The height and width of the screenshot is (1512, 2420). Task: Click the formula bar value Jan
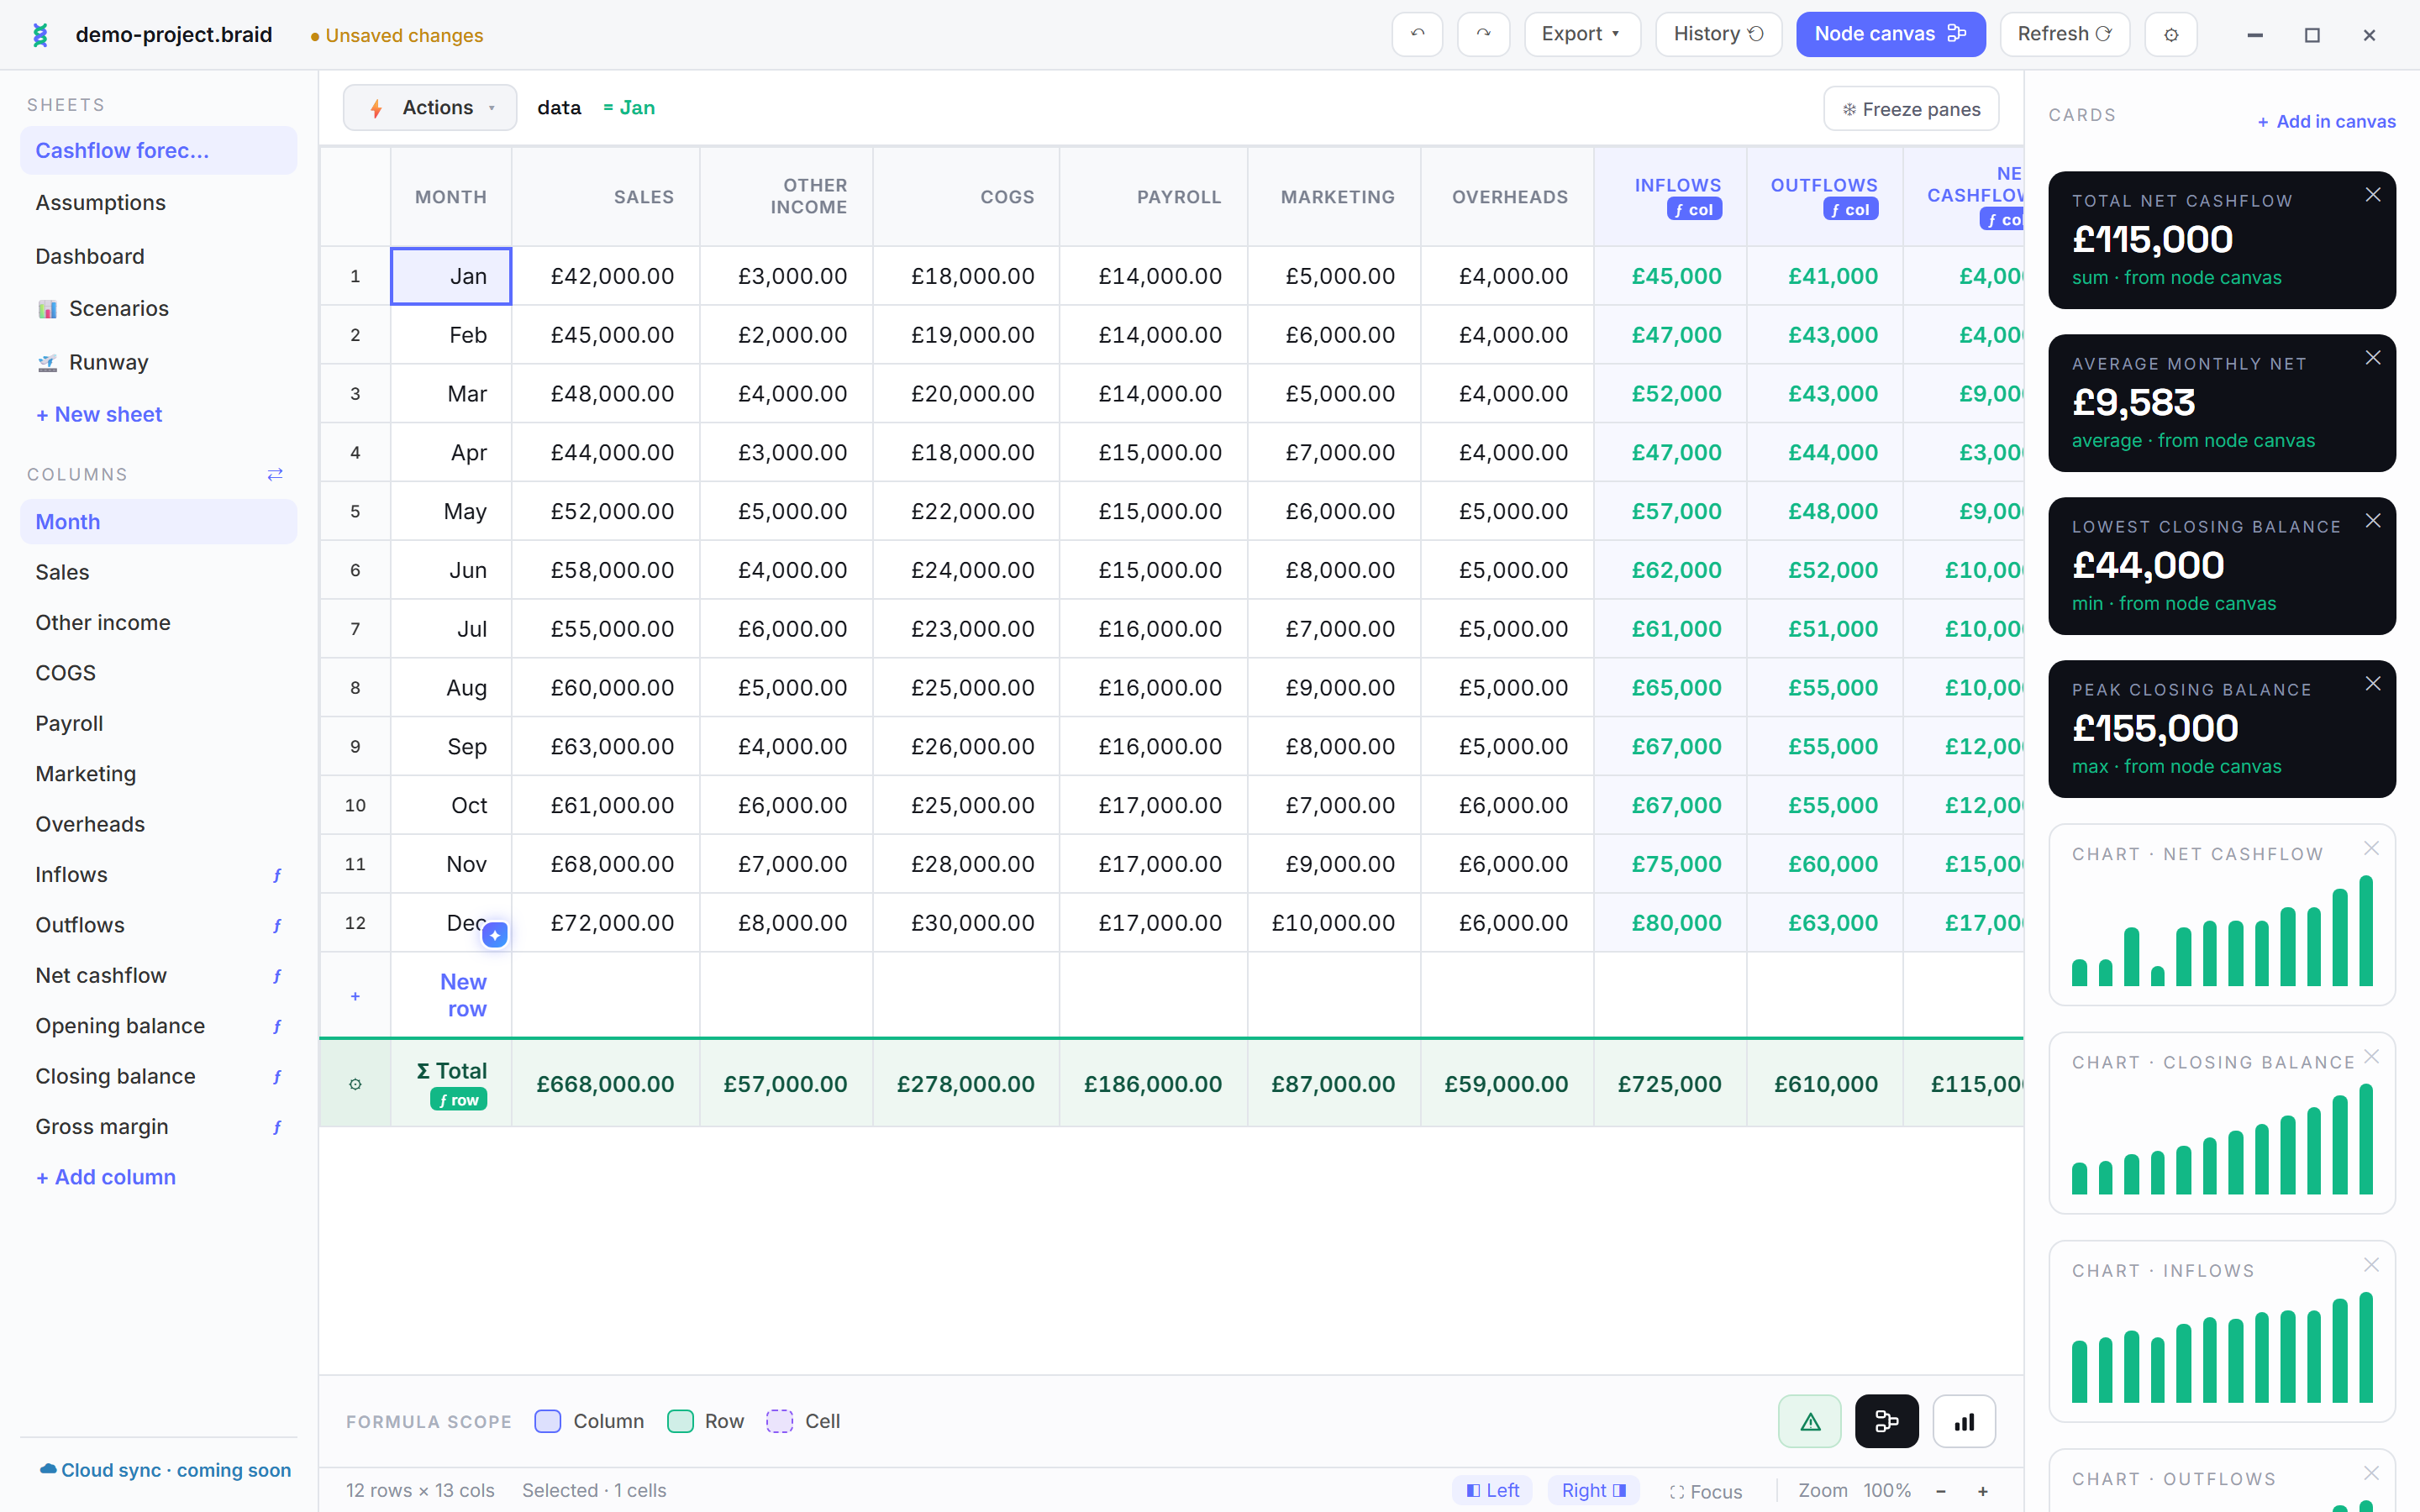(x=629, y=108)
